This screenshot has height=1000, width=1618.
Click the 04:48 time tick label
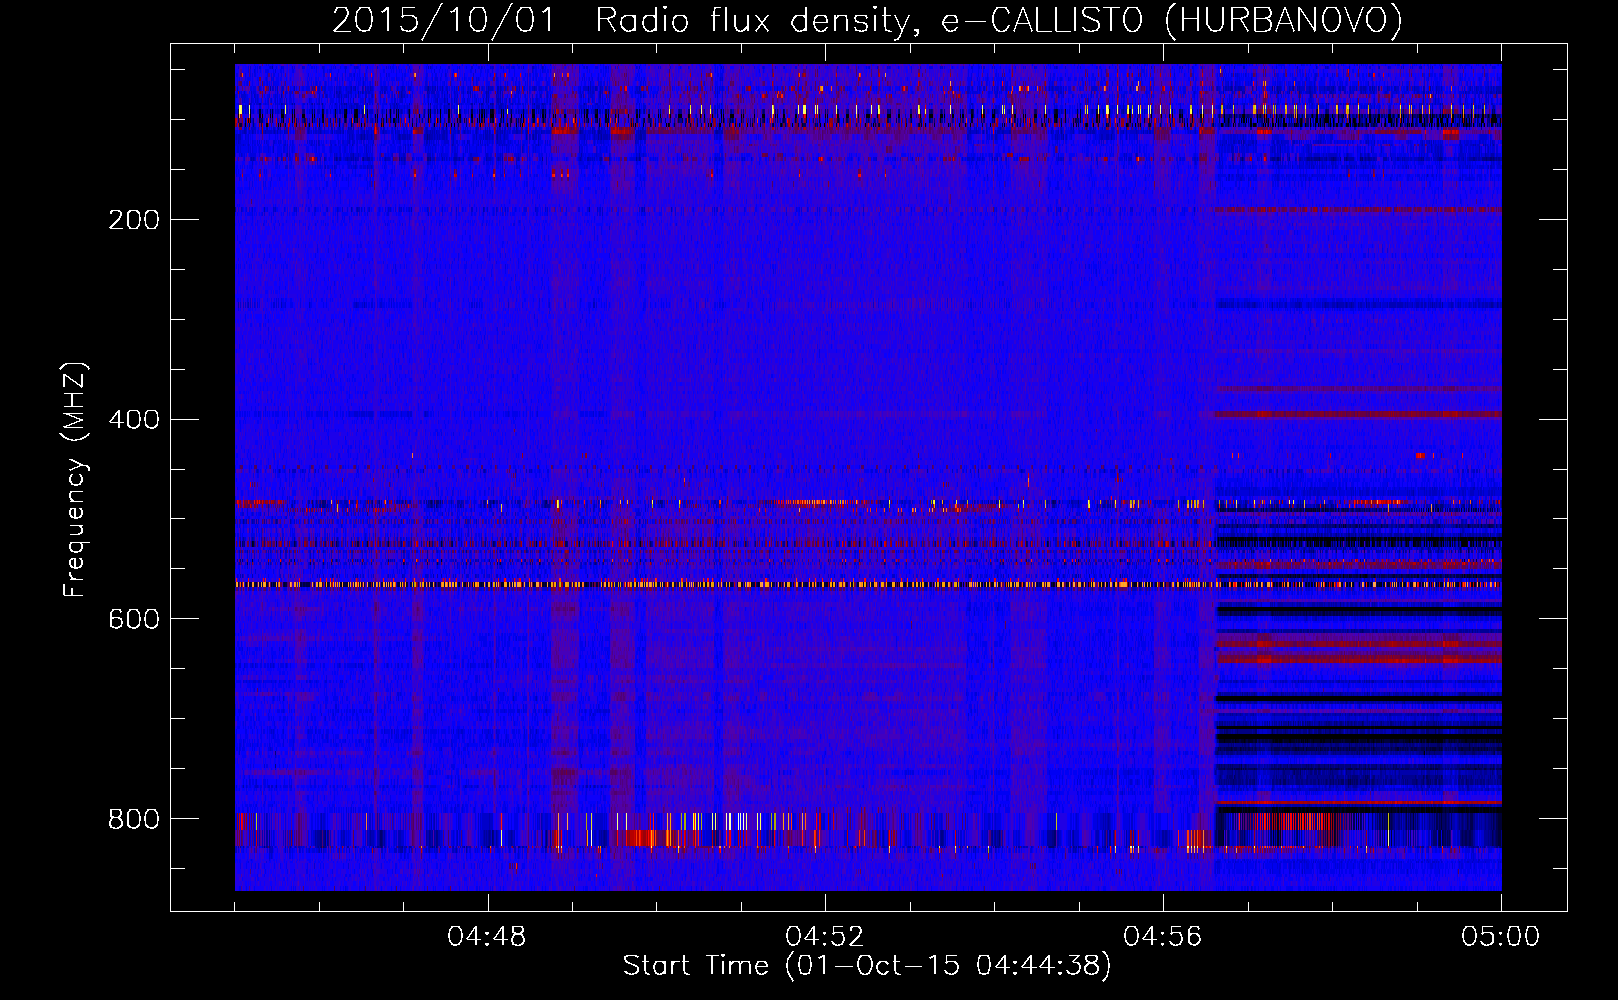(487, 937)
